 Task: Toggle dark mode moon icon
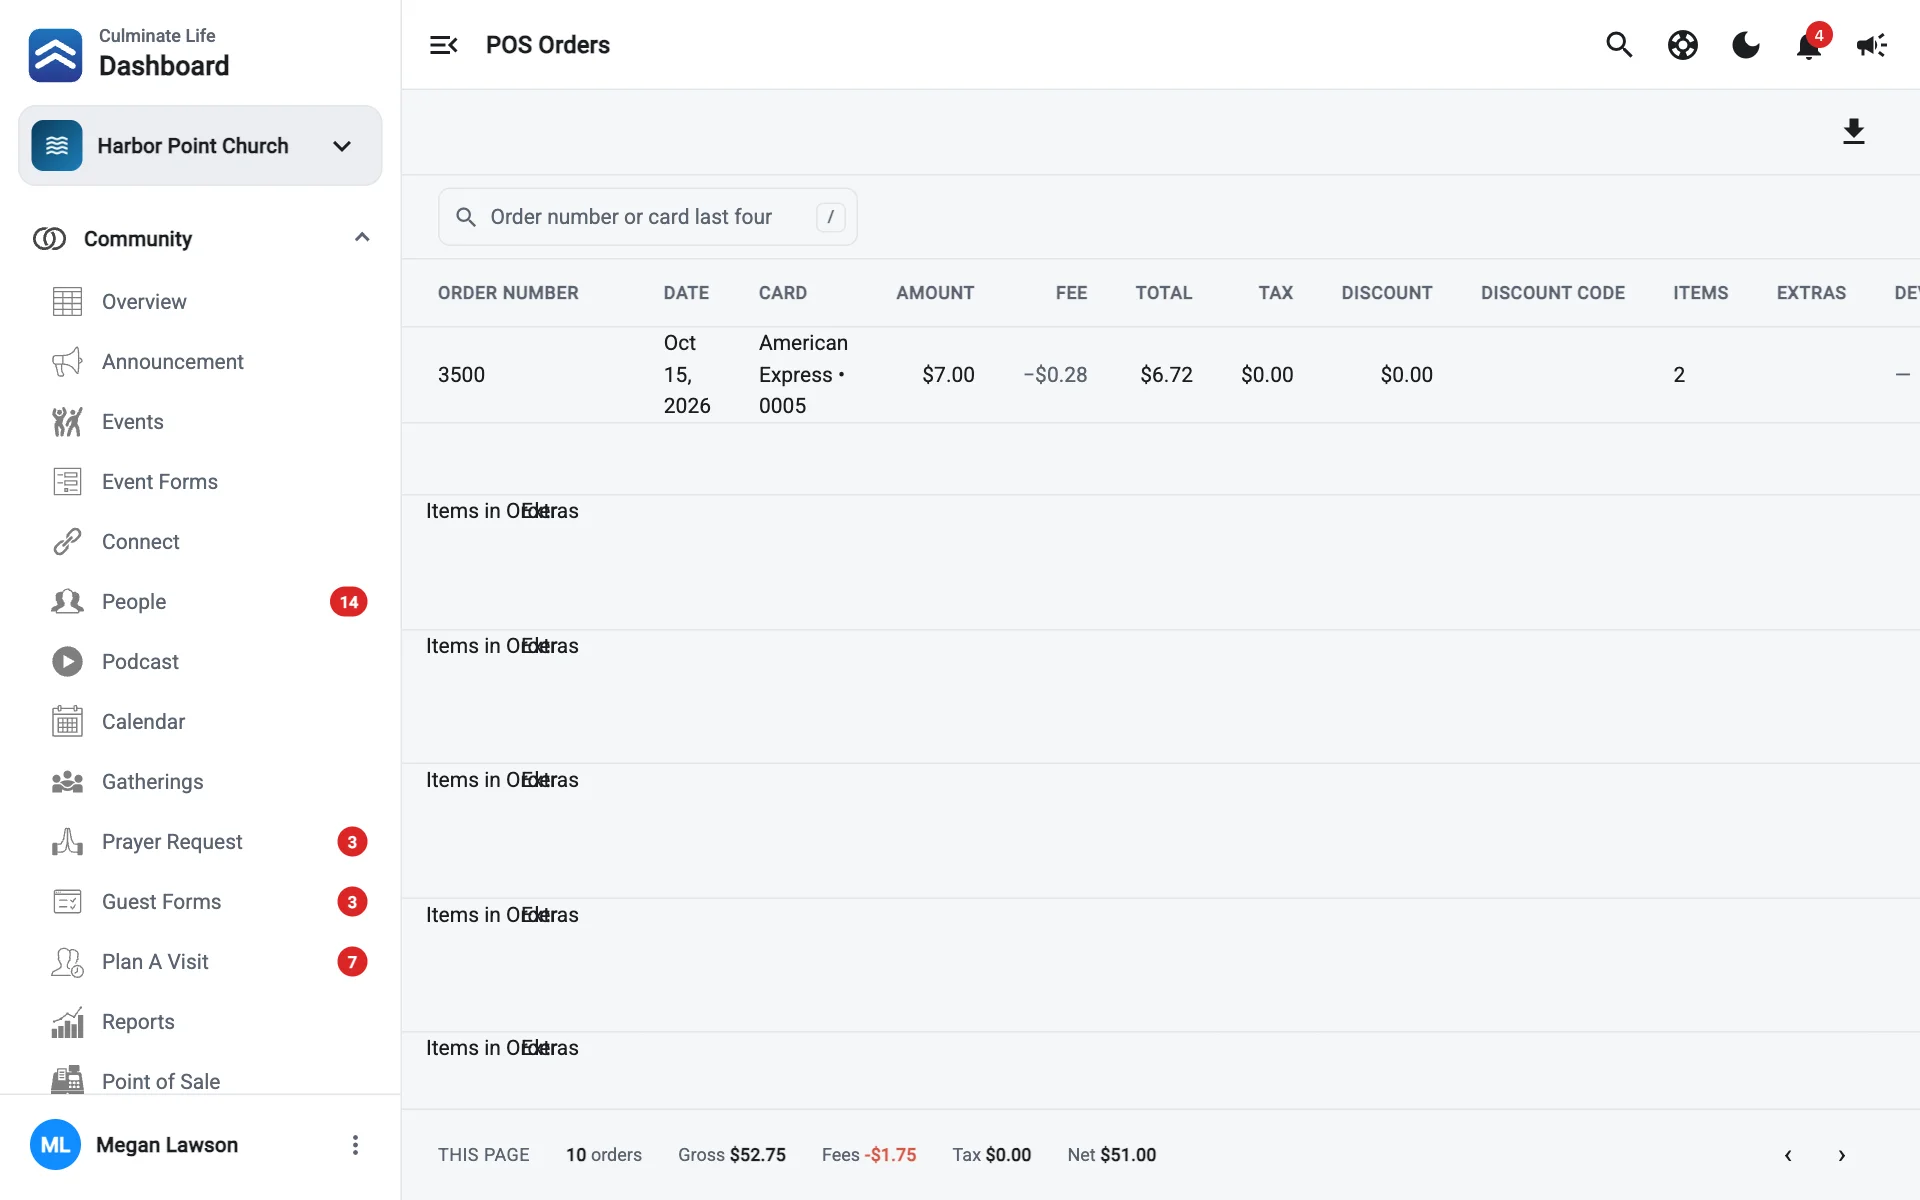tap(1746, 45)
